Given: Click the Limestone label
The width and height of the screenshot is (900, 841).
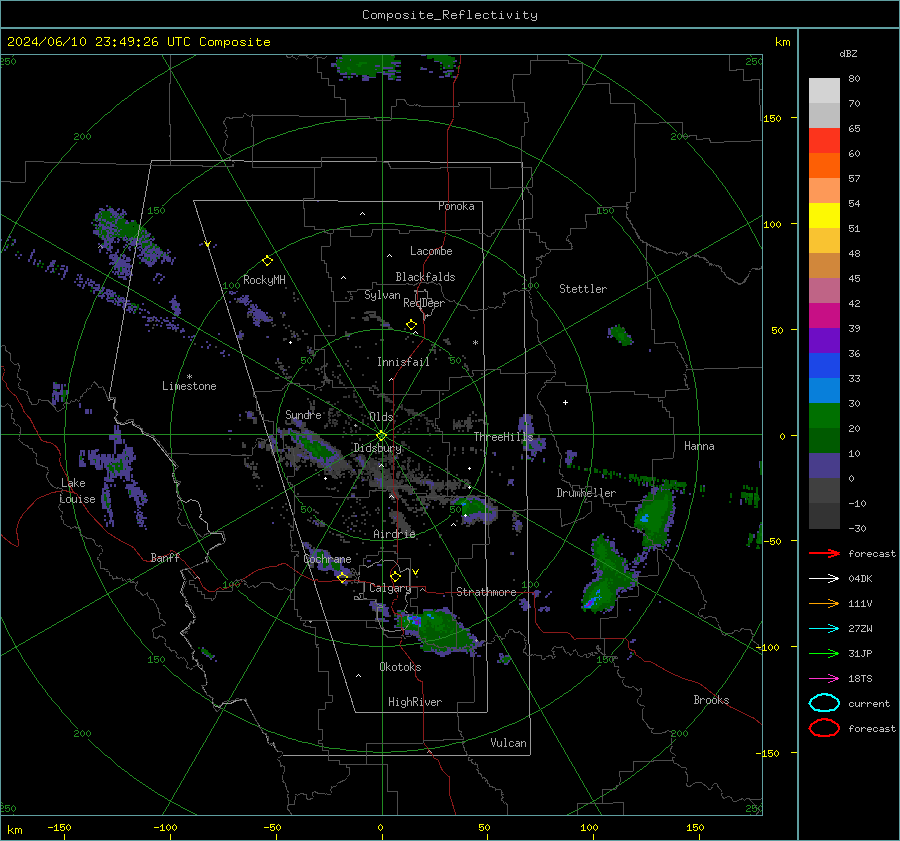Looking at the screenshot, I should point(189,386).
